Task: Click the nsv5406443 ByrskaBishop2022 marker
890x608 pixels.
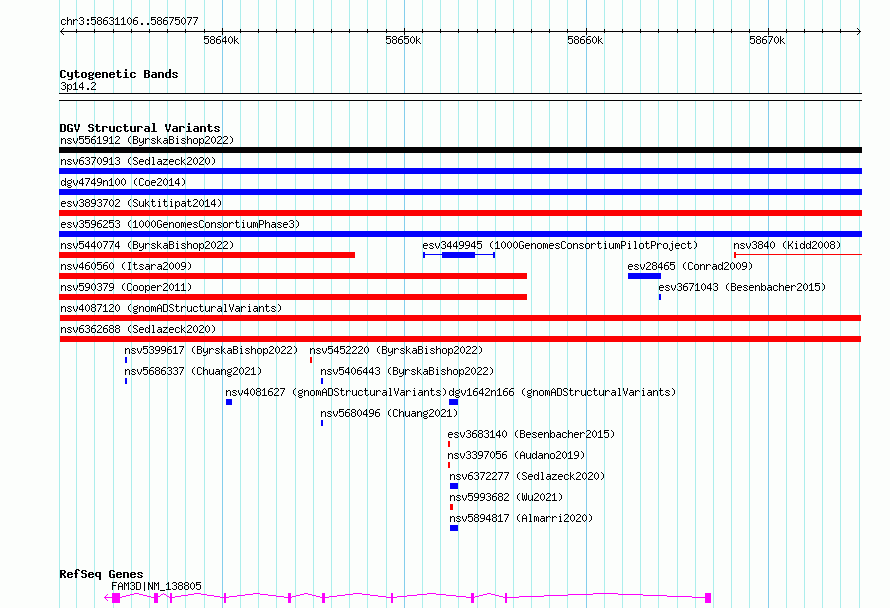Action: [x=322, y=381]
